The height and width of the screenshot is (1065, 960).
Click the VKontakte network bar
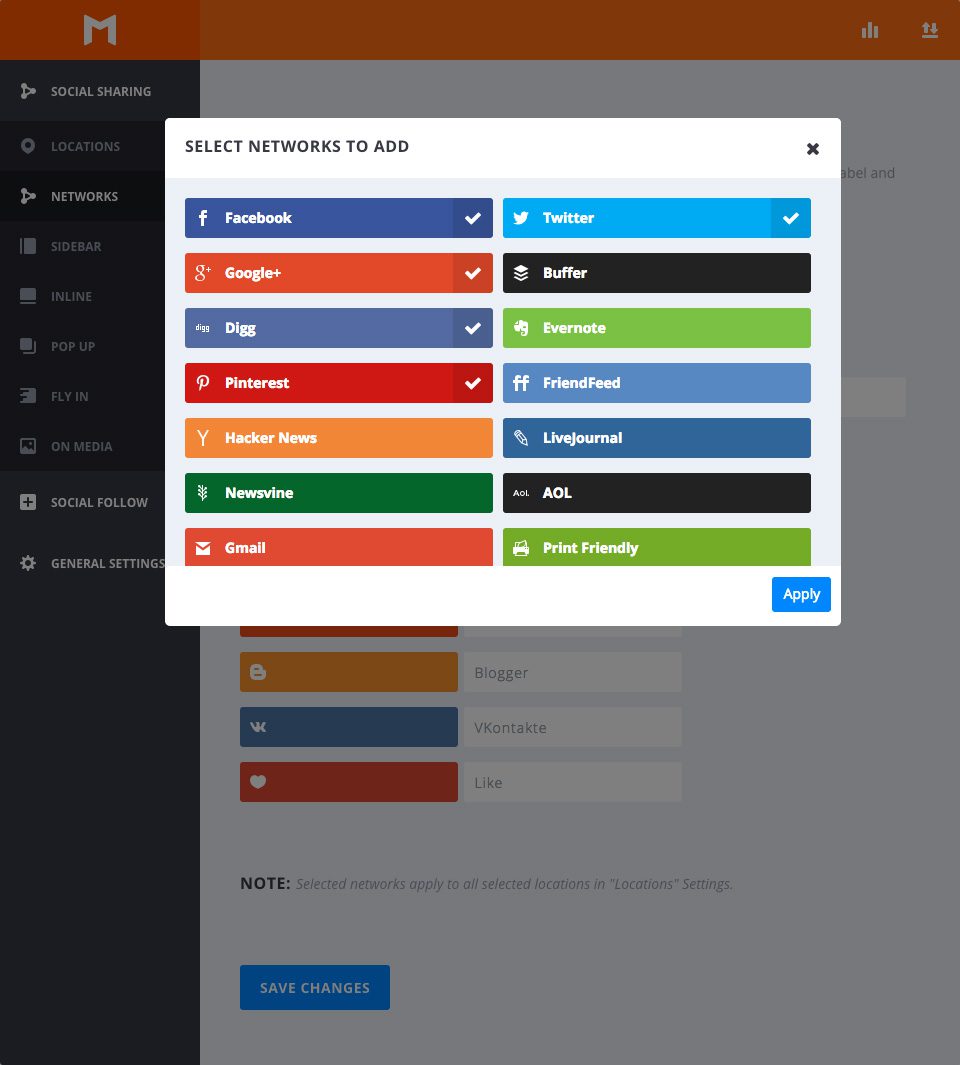coord(349,727)
